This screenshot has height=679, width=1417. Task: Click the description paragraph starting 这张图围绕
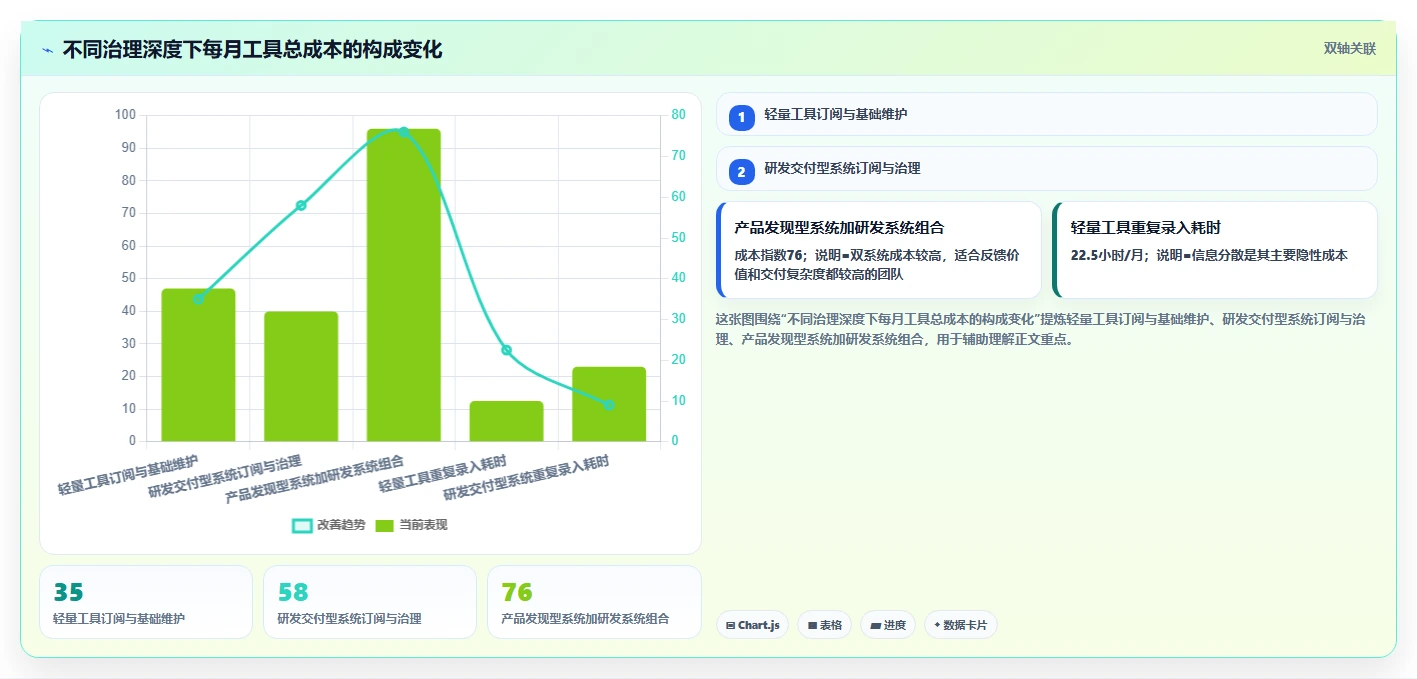click(x=1041, y=329)
